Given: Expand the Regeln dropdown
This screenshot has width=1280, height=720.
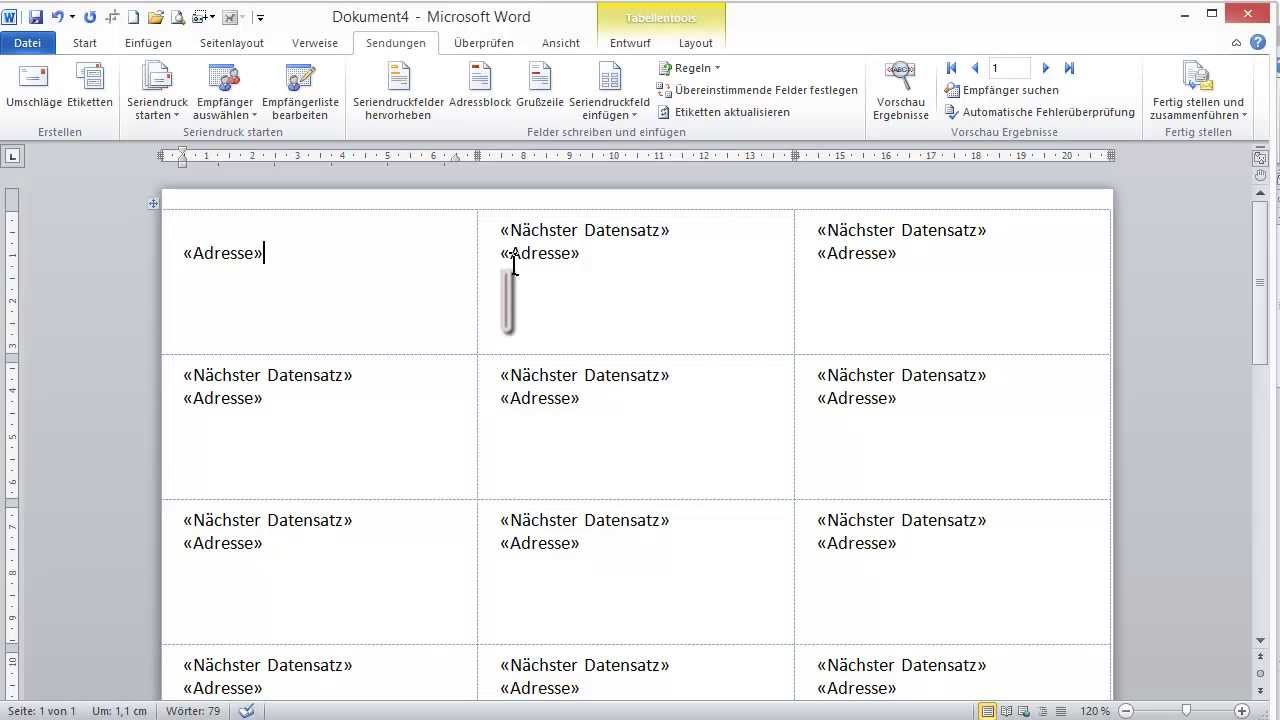Looking at the screenshot, I should pos(691,67).
